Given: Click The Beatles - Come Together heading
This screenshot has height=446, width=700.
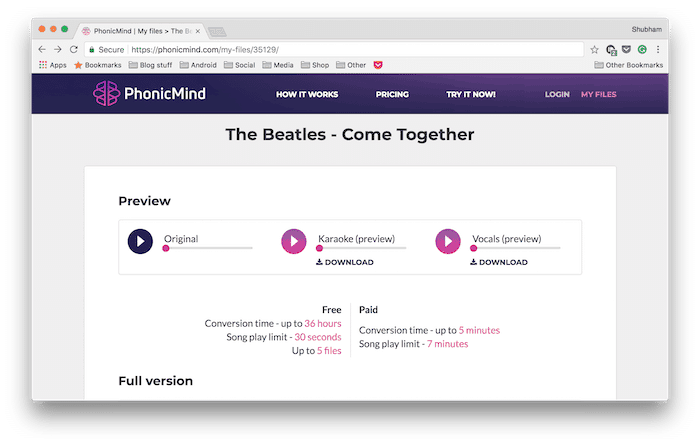Looking at the screenshot, I should coord(350,134).
